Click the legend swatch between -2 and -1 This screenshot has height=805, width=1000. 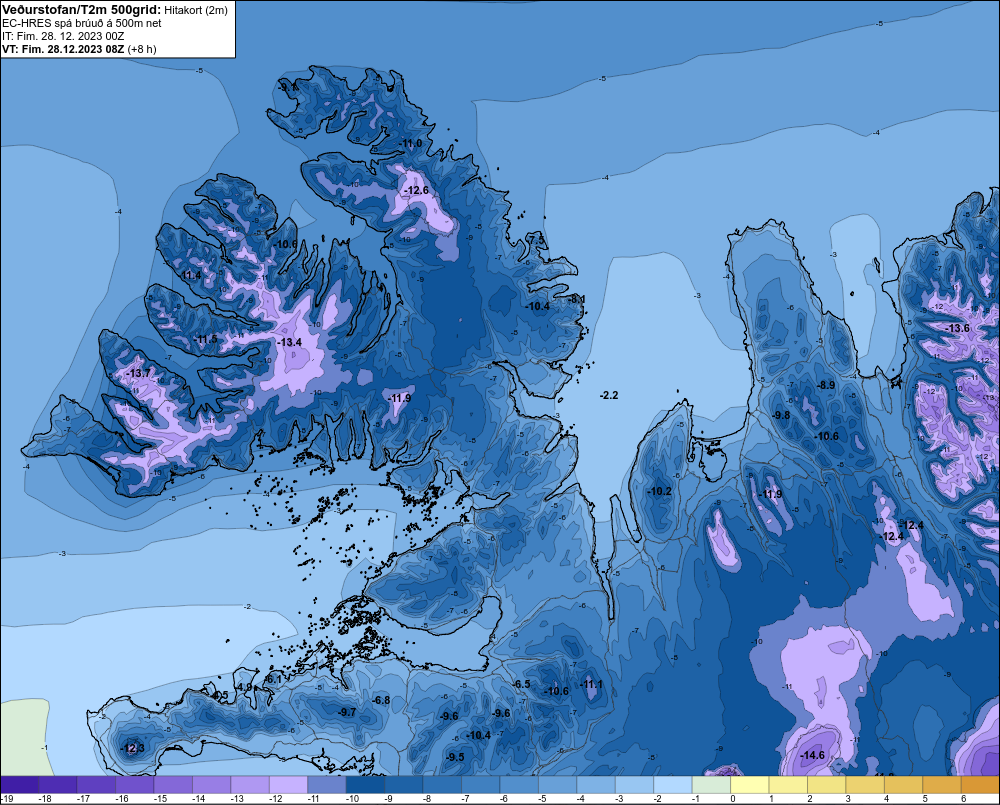pyautogui.click(x=673, y=785)
